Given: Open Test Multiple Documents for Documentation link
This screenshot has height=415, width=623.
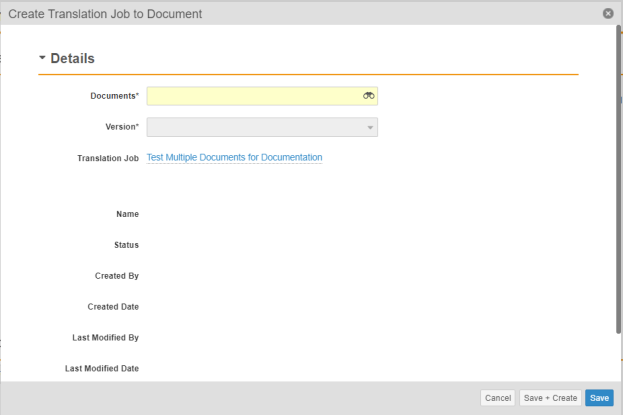Looking at the screenshot, I should tap(234, 157).
